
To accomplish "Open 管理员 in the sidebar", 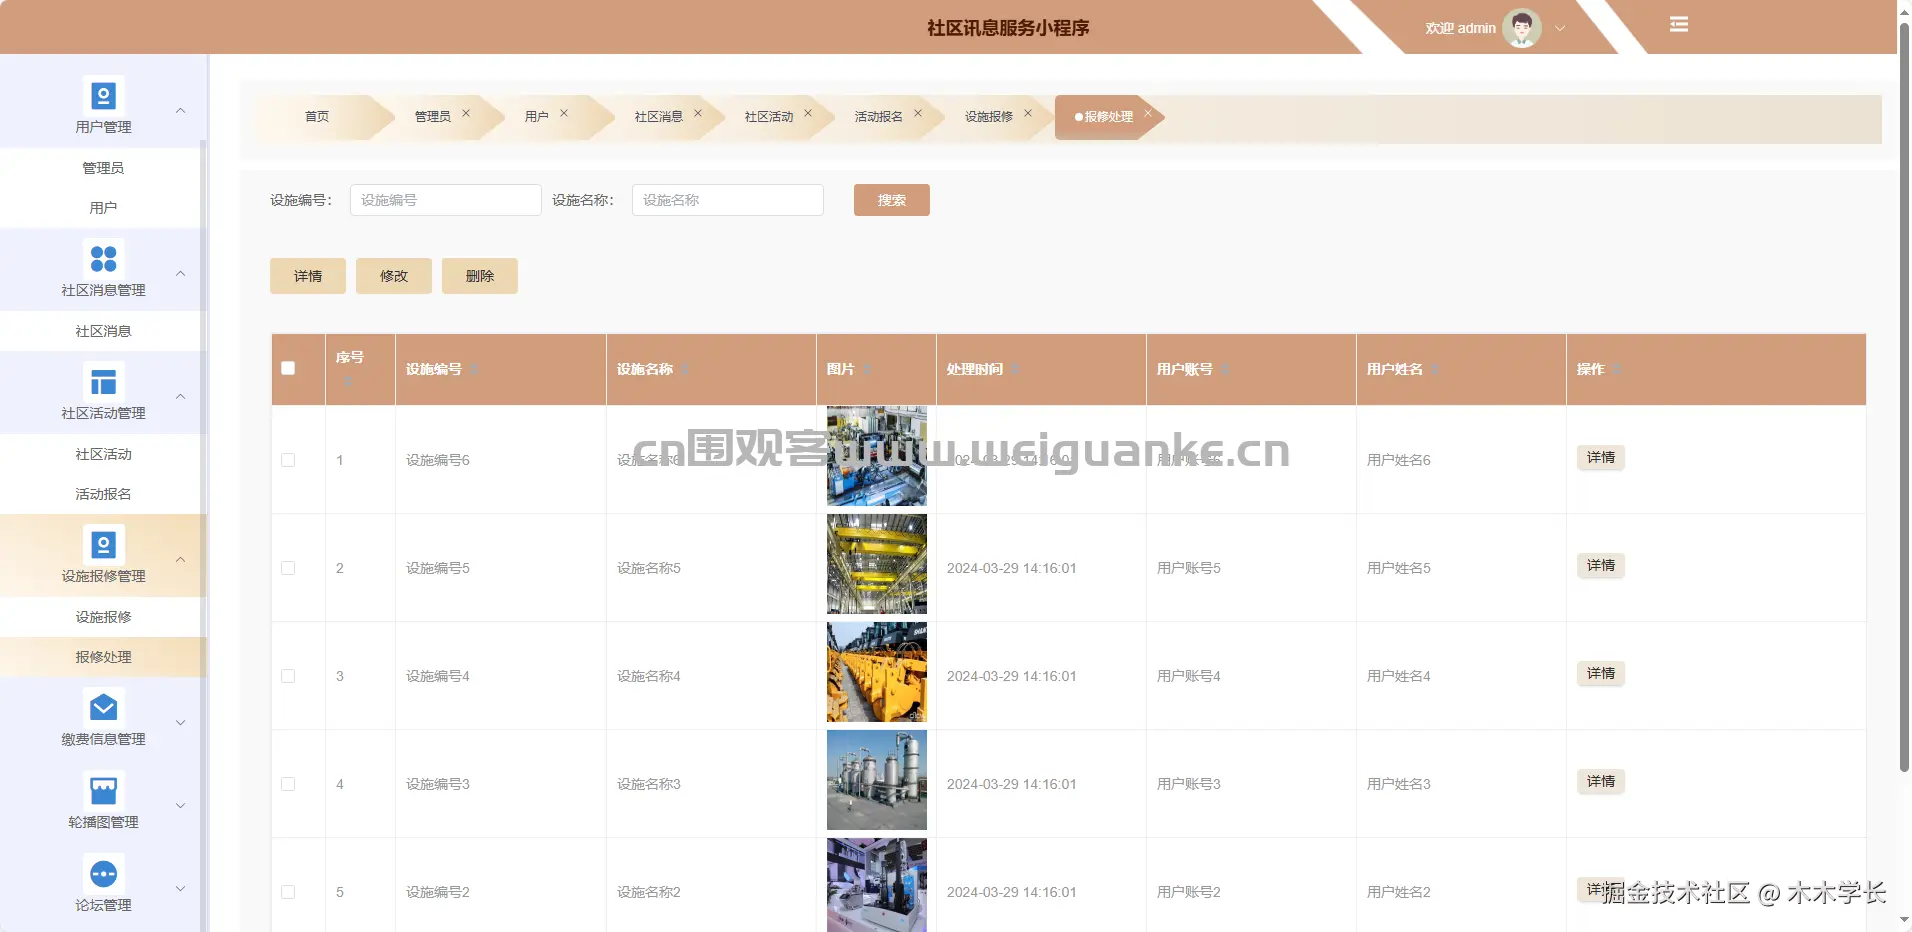I will [x=103, y=168].
